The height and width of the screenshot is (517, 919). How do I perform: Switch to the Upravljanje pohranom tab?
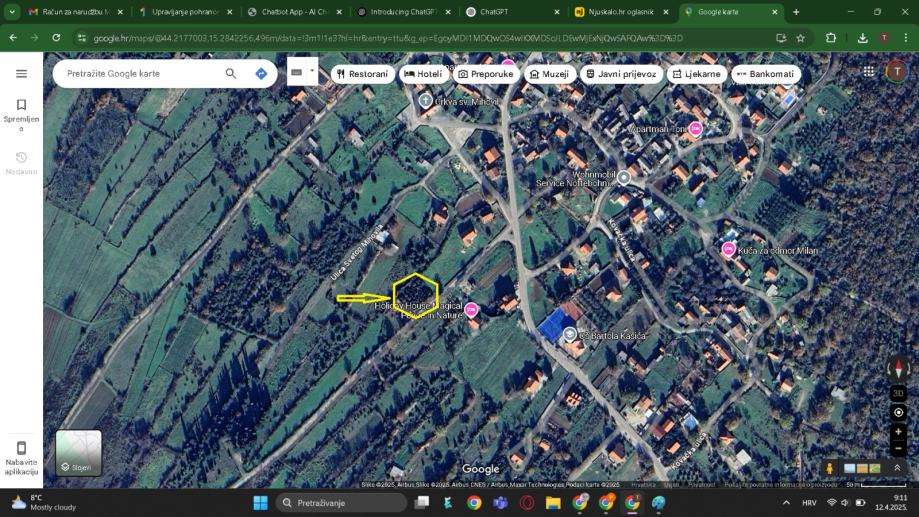[x=186, y=12]
